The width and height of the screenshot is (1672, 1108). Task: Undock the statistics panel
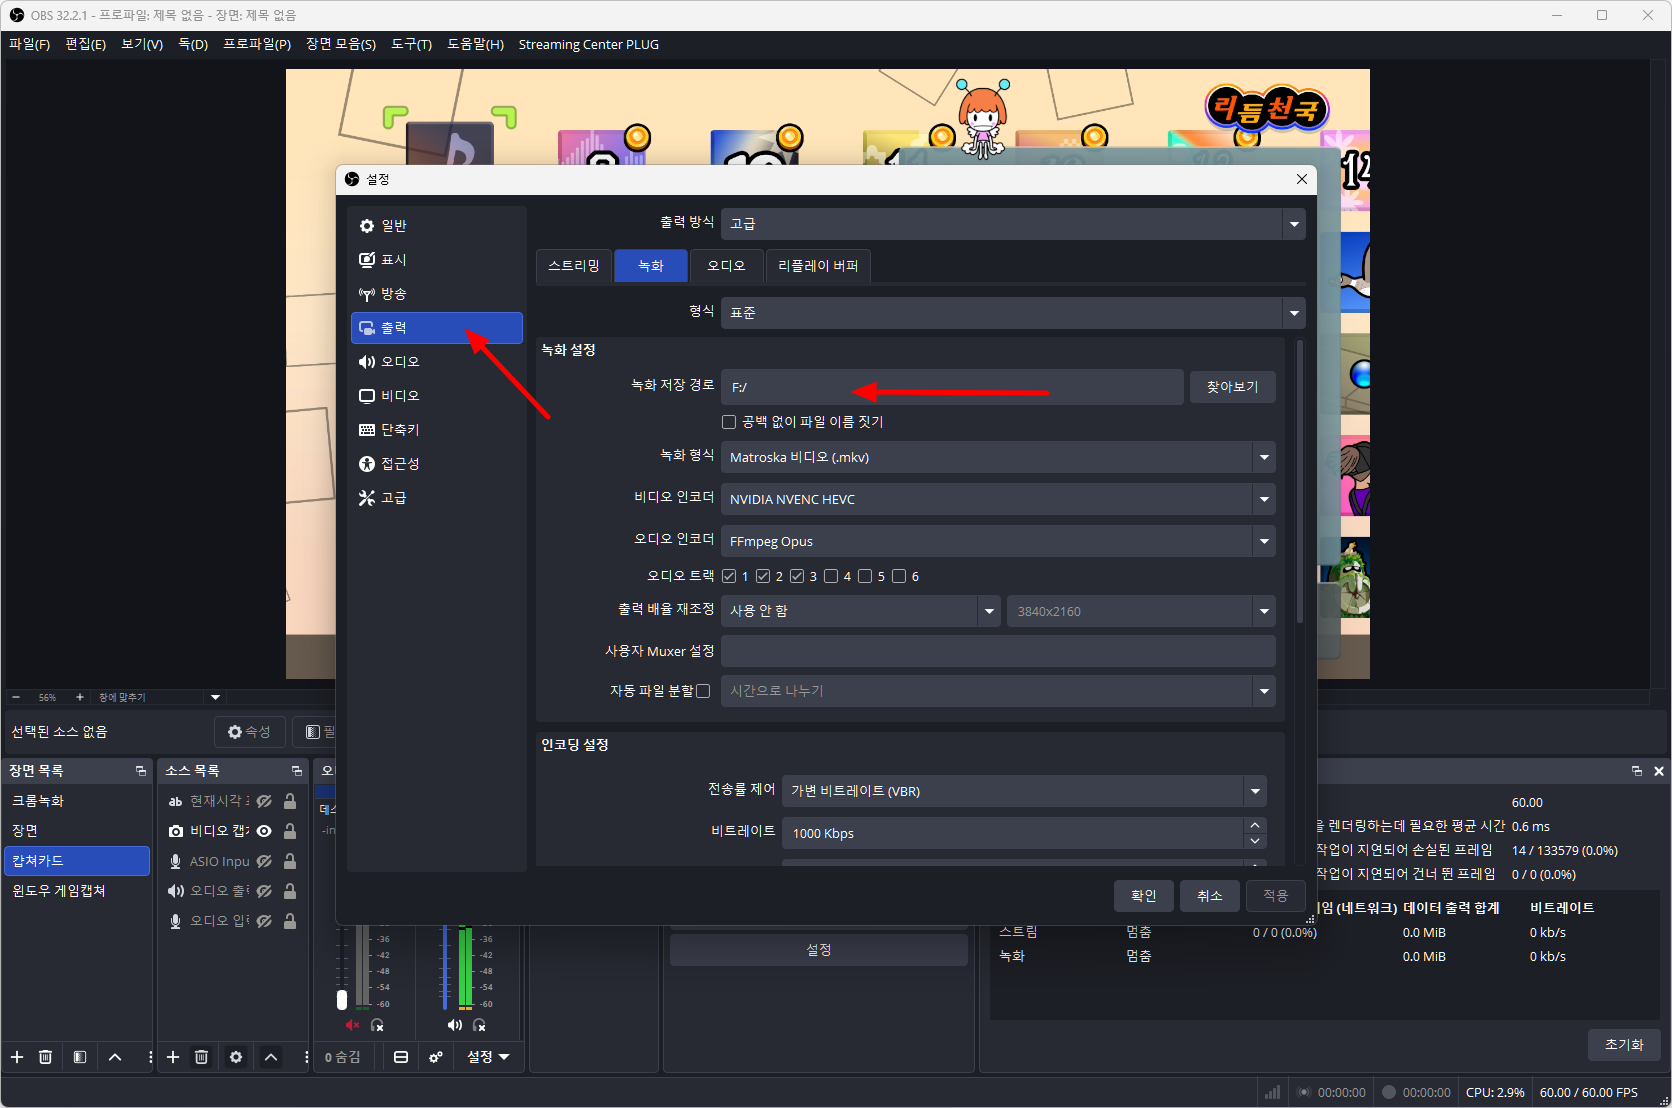click(1637, 771)
